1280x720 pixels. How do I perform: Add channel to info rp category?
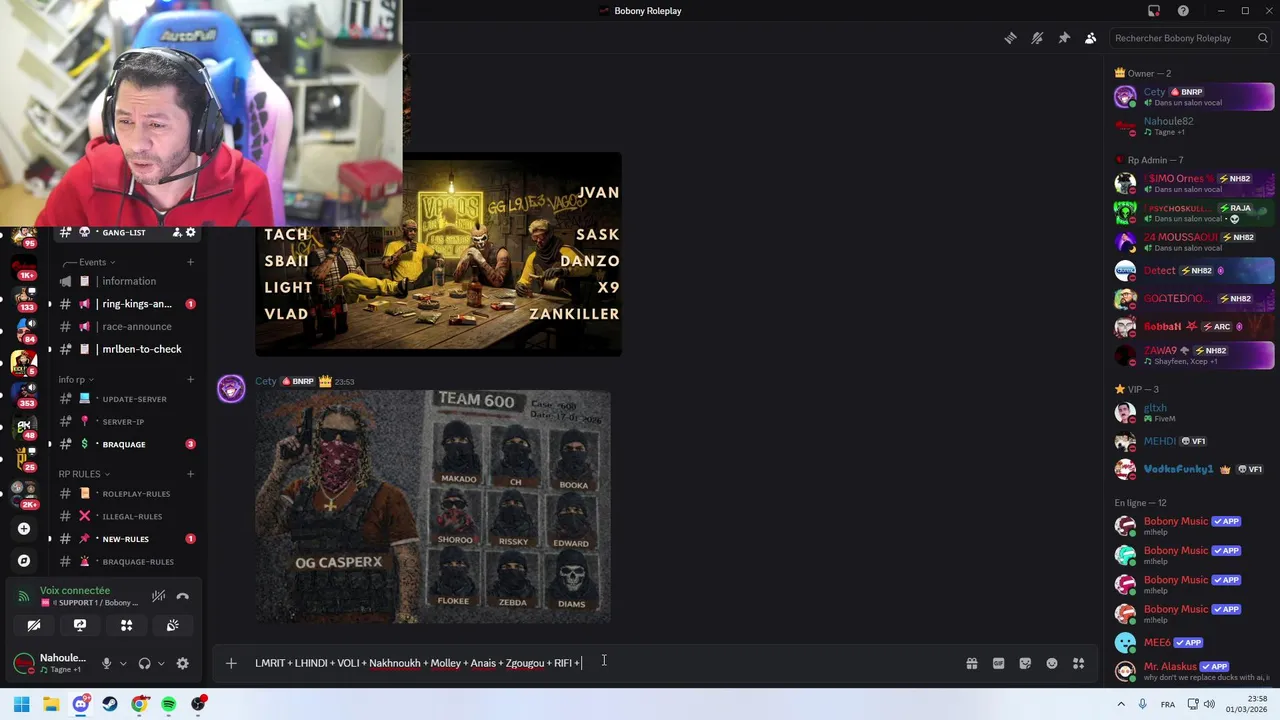click(190, 379)
